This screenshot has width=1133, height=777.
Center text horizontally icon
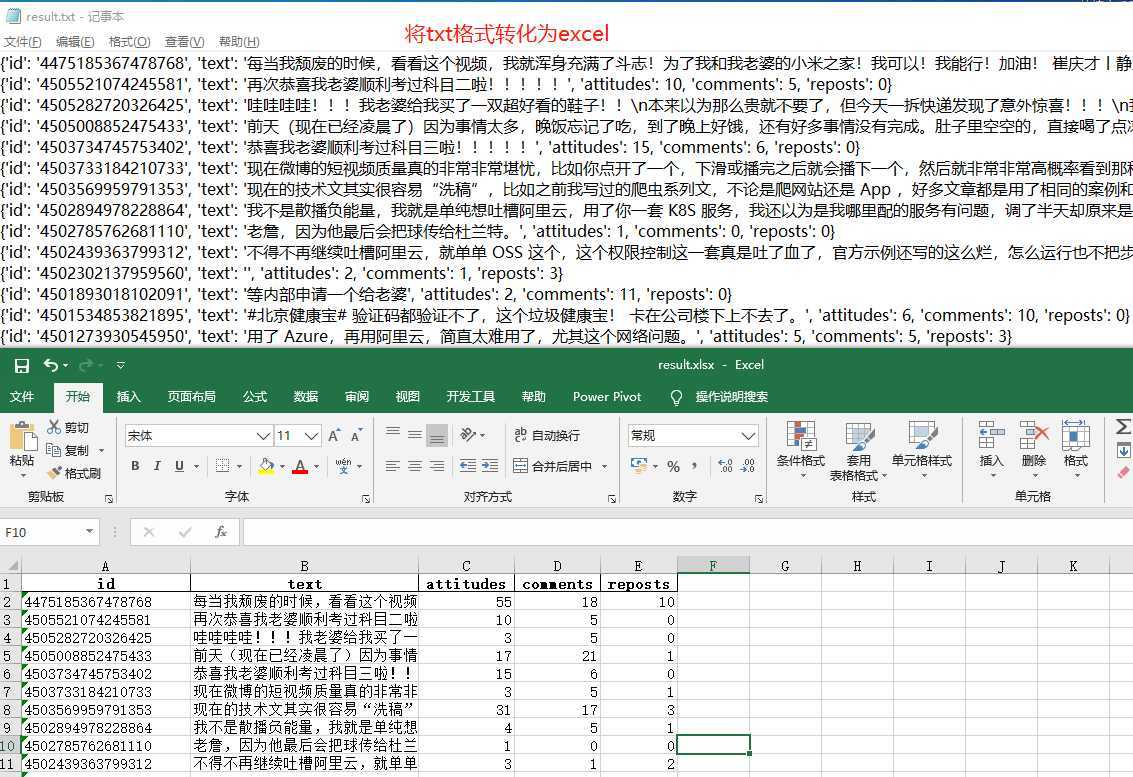tap(415, 466)
